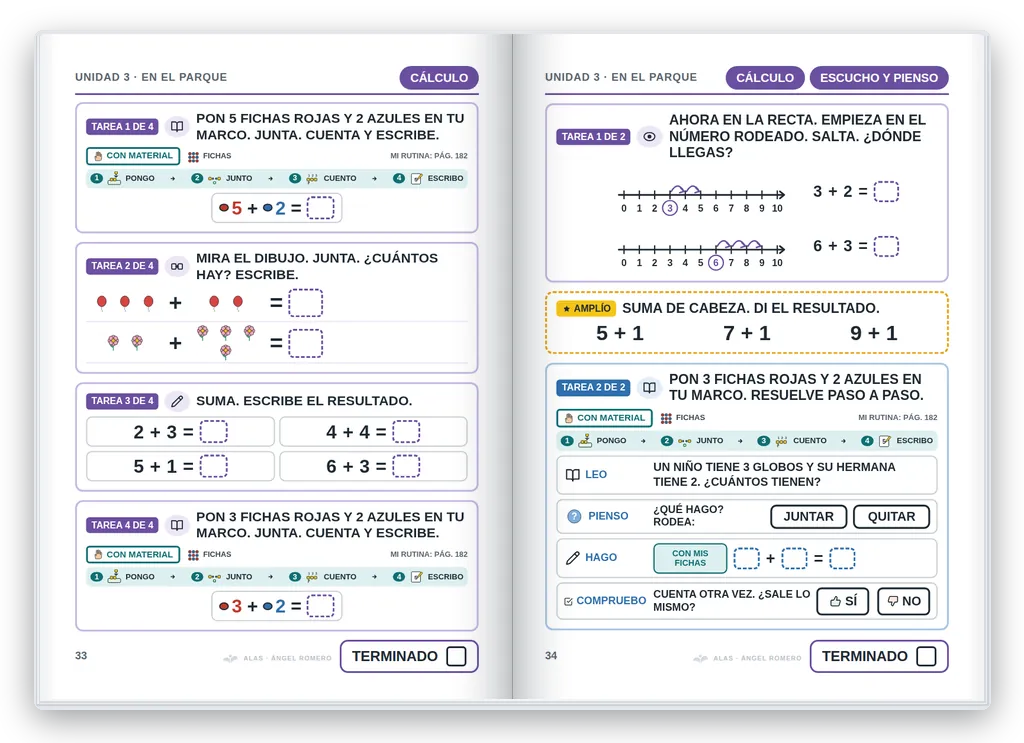Click the book icon beside TAREA 4 DE 4
The height and width of the screenshot is (743, 1024).
pyautogui.click(x=177, y=525)
